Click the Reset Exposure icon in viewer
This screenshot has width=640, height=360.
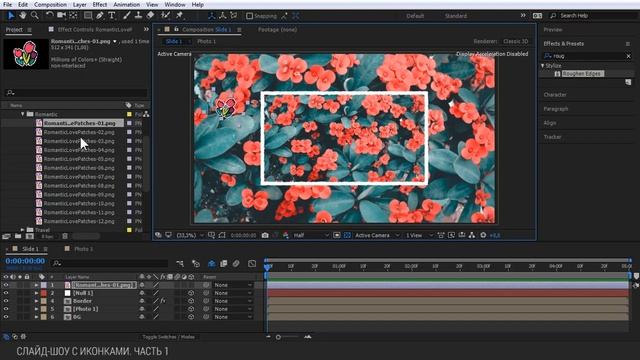(483, 235)
